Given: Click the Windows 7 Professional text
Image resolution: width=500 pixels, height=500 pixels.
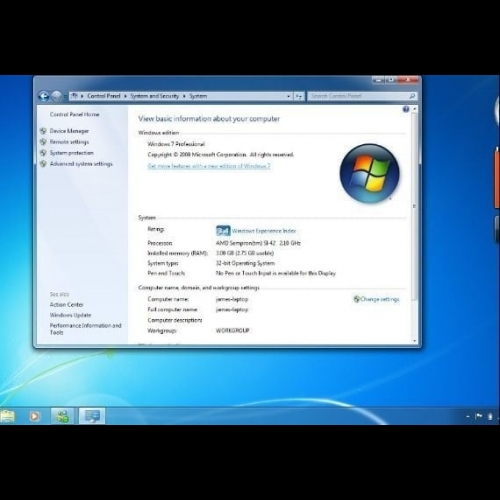Looking at the screenshot, I should pyautogui.click(x=176, y=144).
